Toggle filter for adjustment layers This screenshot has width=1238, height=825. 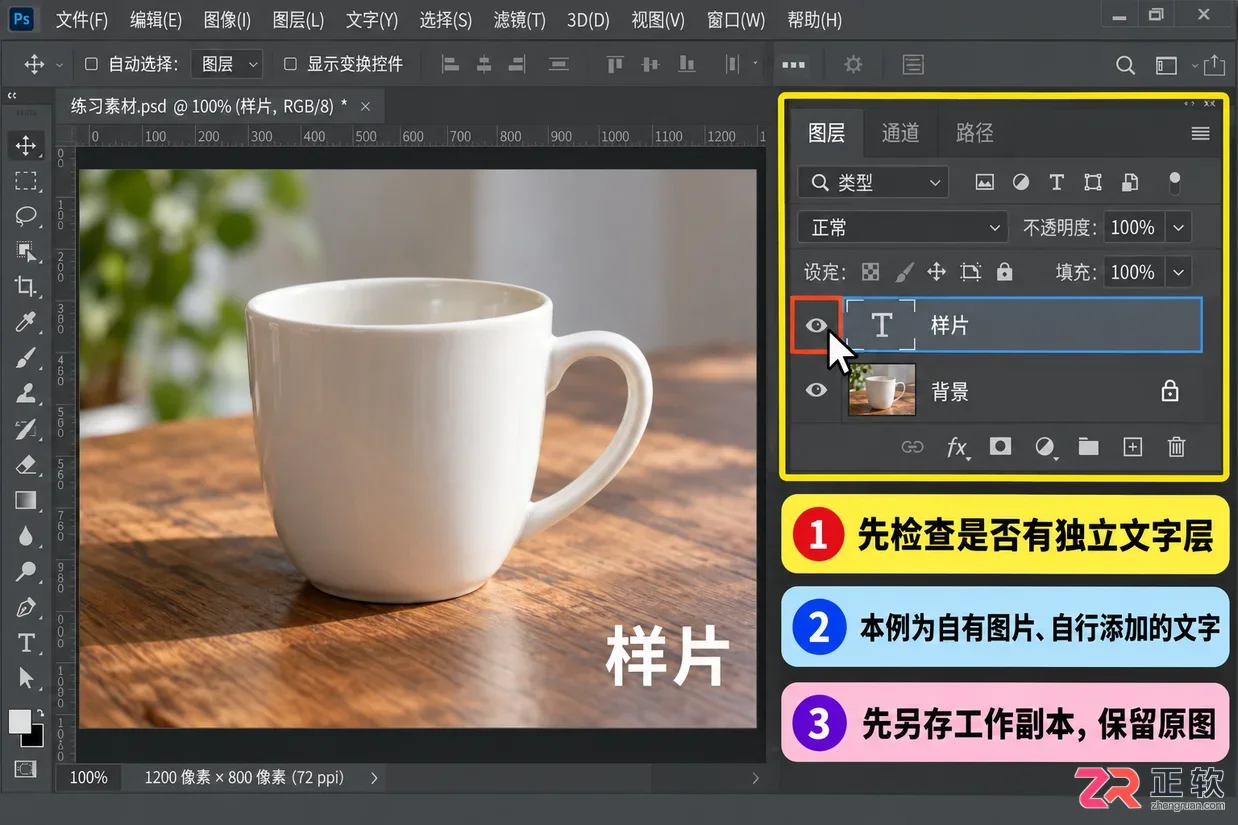pyautogui.click(x=1021, y=182)
